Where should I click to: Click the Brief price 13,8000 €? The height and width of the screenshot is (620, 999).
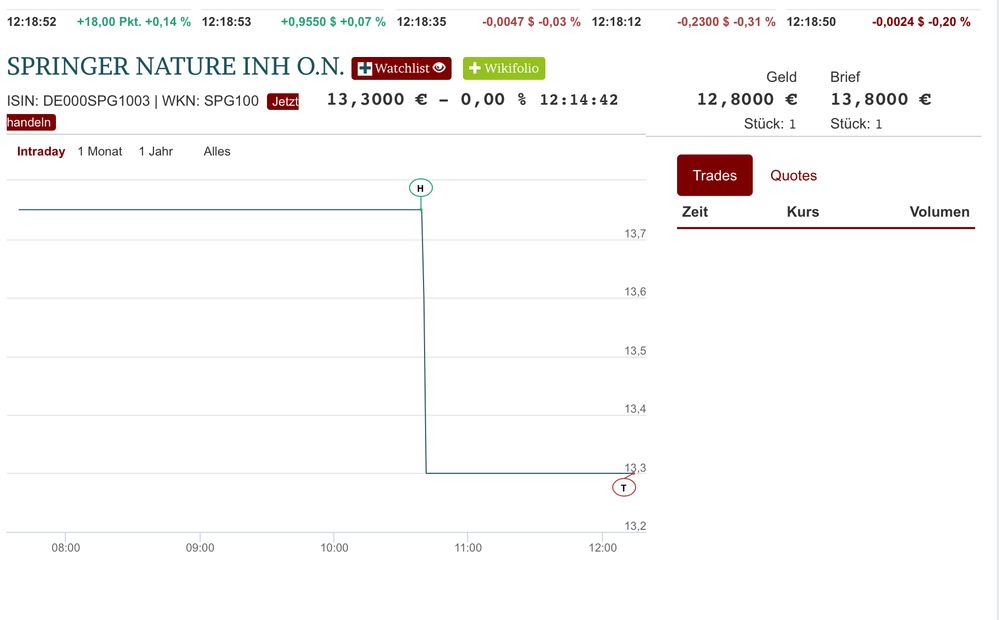pos(881,99)
